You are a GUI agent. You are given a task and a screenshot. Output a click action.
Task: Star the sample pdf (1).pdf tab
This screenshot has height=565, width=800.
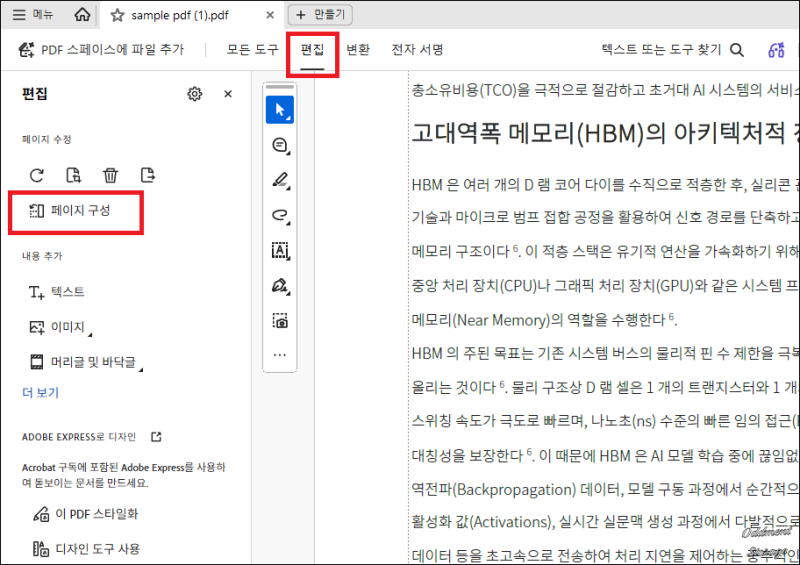(117, 15)
